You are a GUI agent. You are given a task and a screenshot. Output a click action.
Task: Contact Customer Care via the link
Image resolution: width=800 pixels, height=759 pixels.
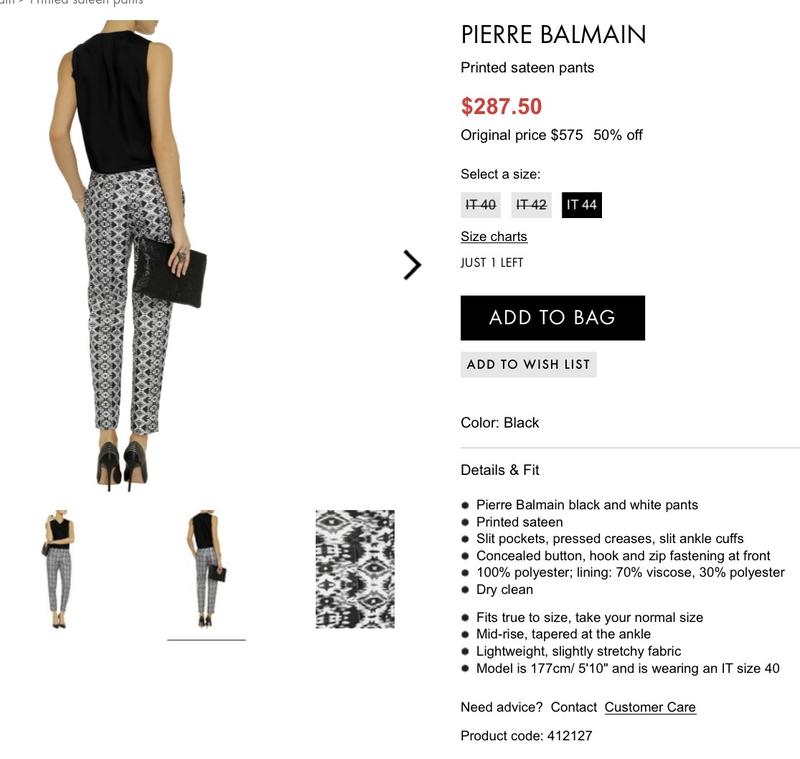[650, 707]
